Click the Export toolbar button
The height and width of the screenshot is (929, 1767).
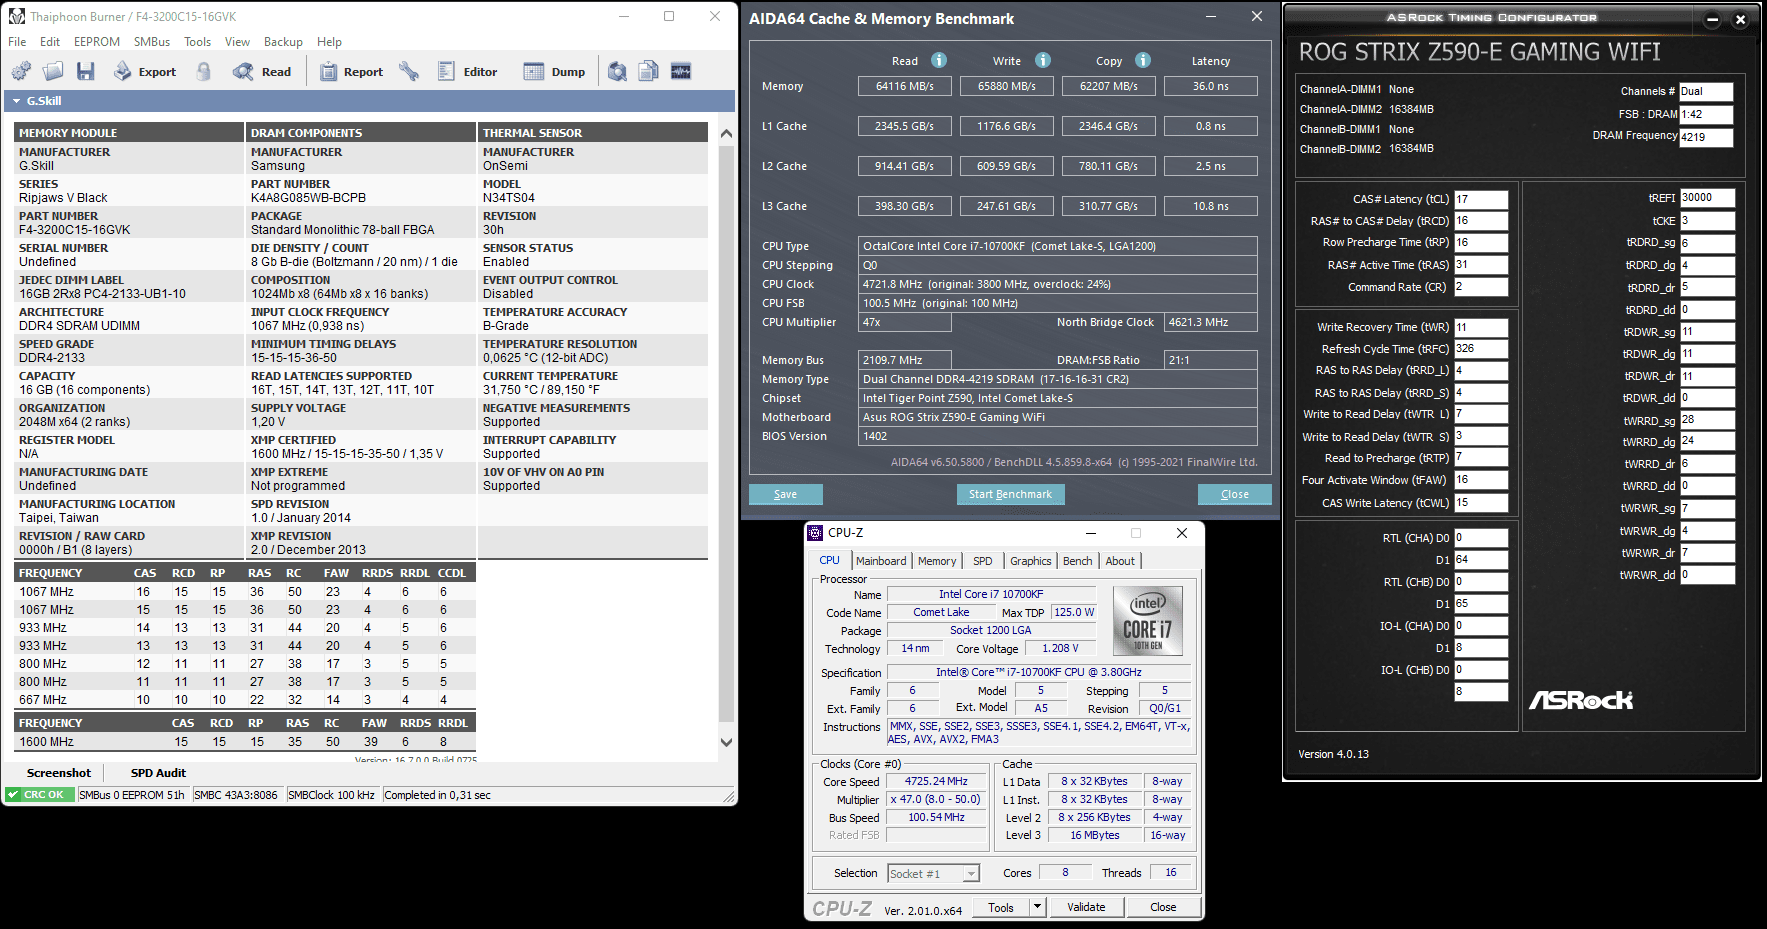click(x=145, y=71)
